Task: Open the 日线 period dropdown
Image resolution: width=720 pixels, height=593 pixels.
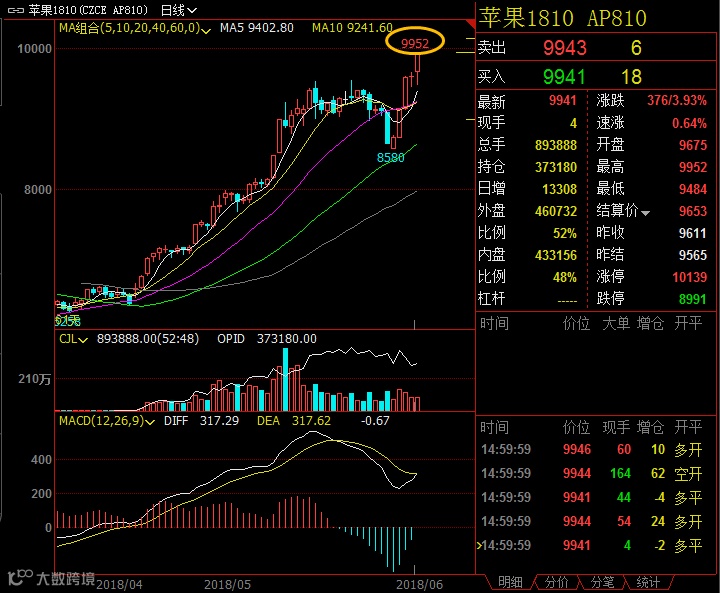Action: (x=179, y=10)
